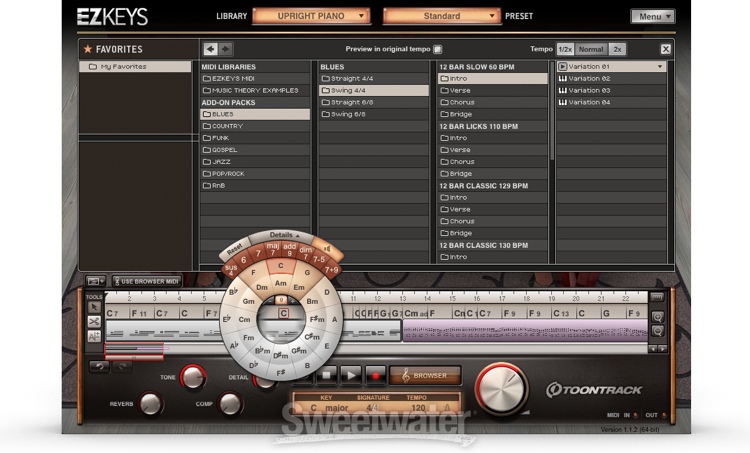Select the C13 chord block in timeline

pyautogui.click(x=563, y=313)
